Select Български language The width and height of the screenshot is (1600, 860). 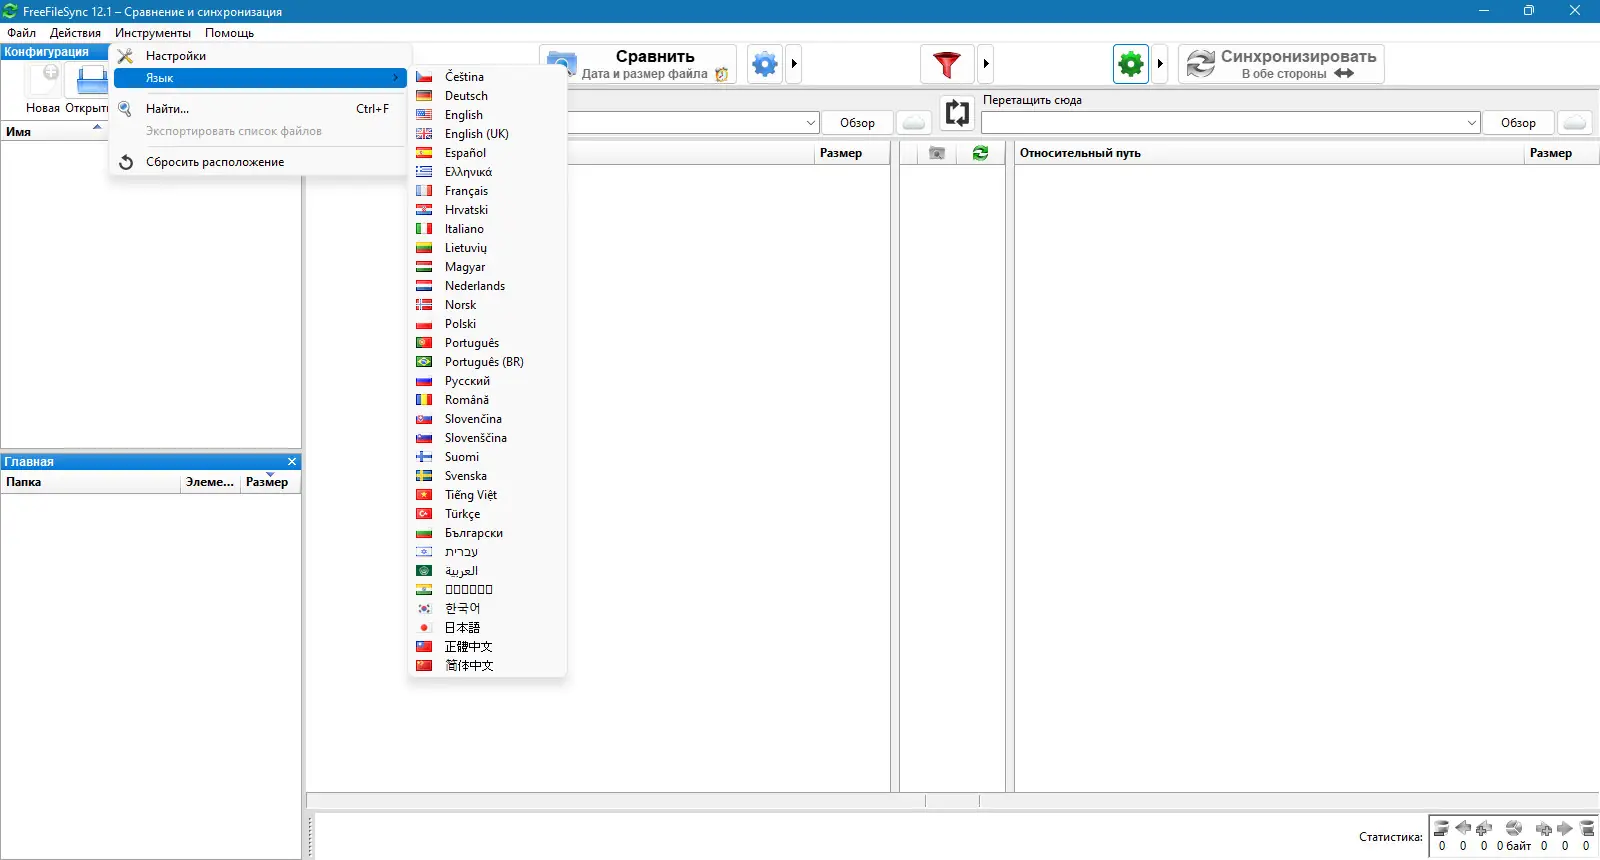click(x=487, y=533)
